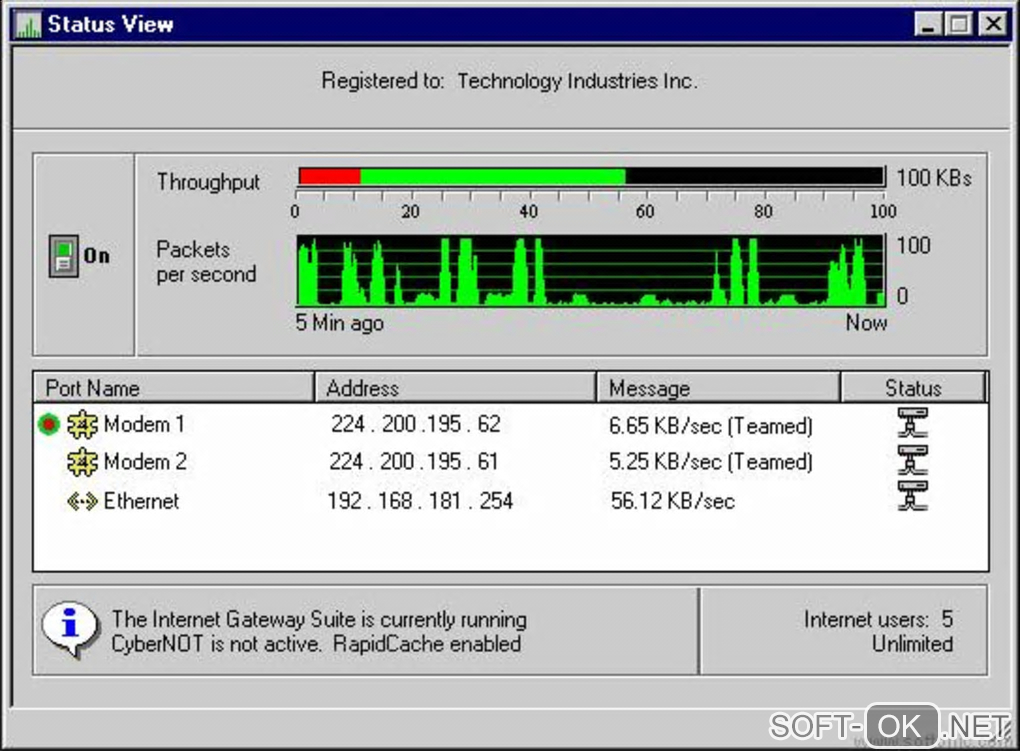This screenshot has height=751, width=1020.
Task: Click message 56.12 KB/sec
Action: [x=673, y=501]
